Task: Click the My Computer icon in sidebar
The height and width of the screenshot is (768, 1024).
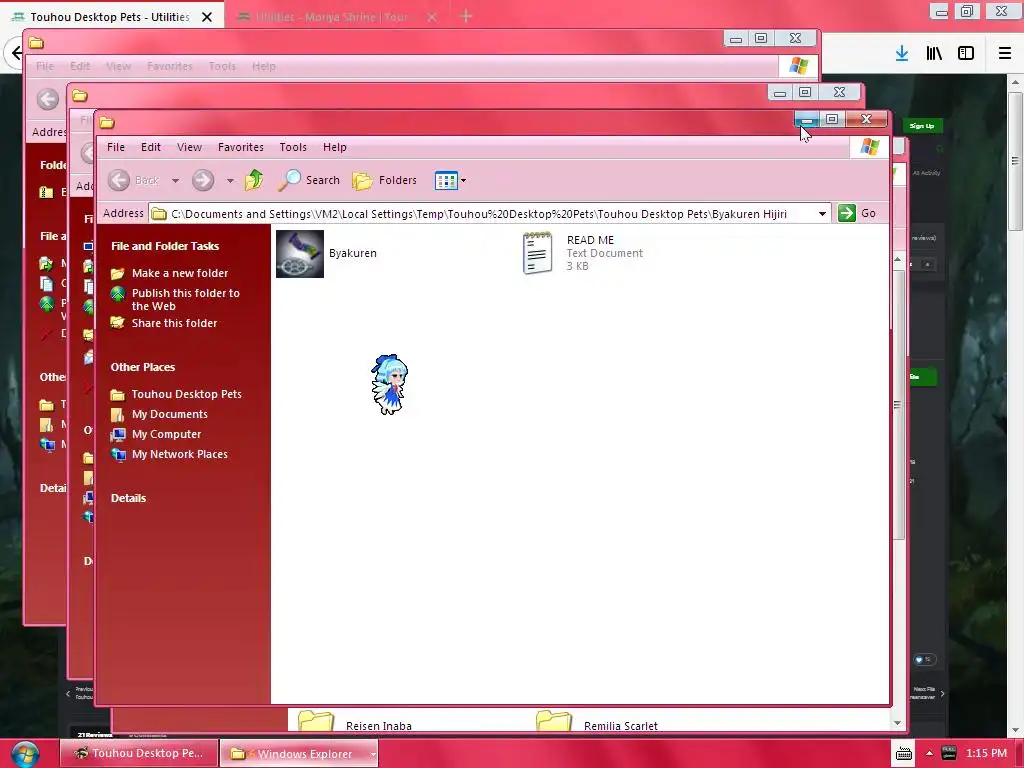Action: tap(118, 434)
